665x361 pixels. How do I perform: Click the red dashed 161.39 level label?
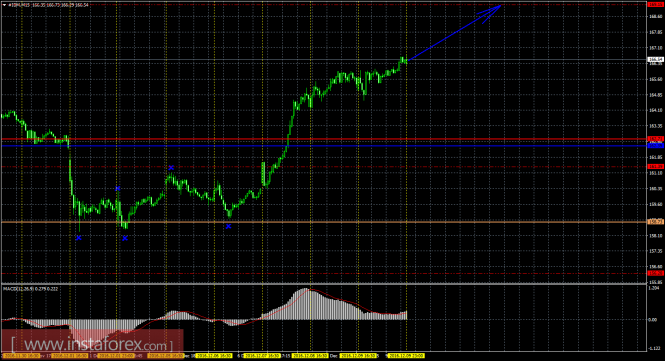coord(656,167)
